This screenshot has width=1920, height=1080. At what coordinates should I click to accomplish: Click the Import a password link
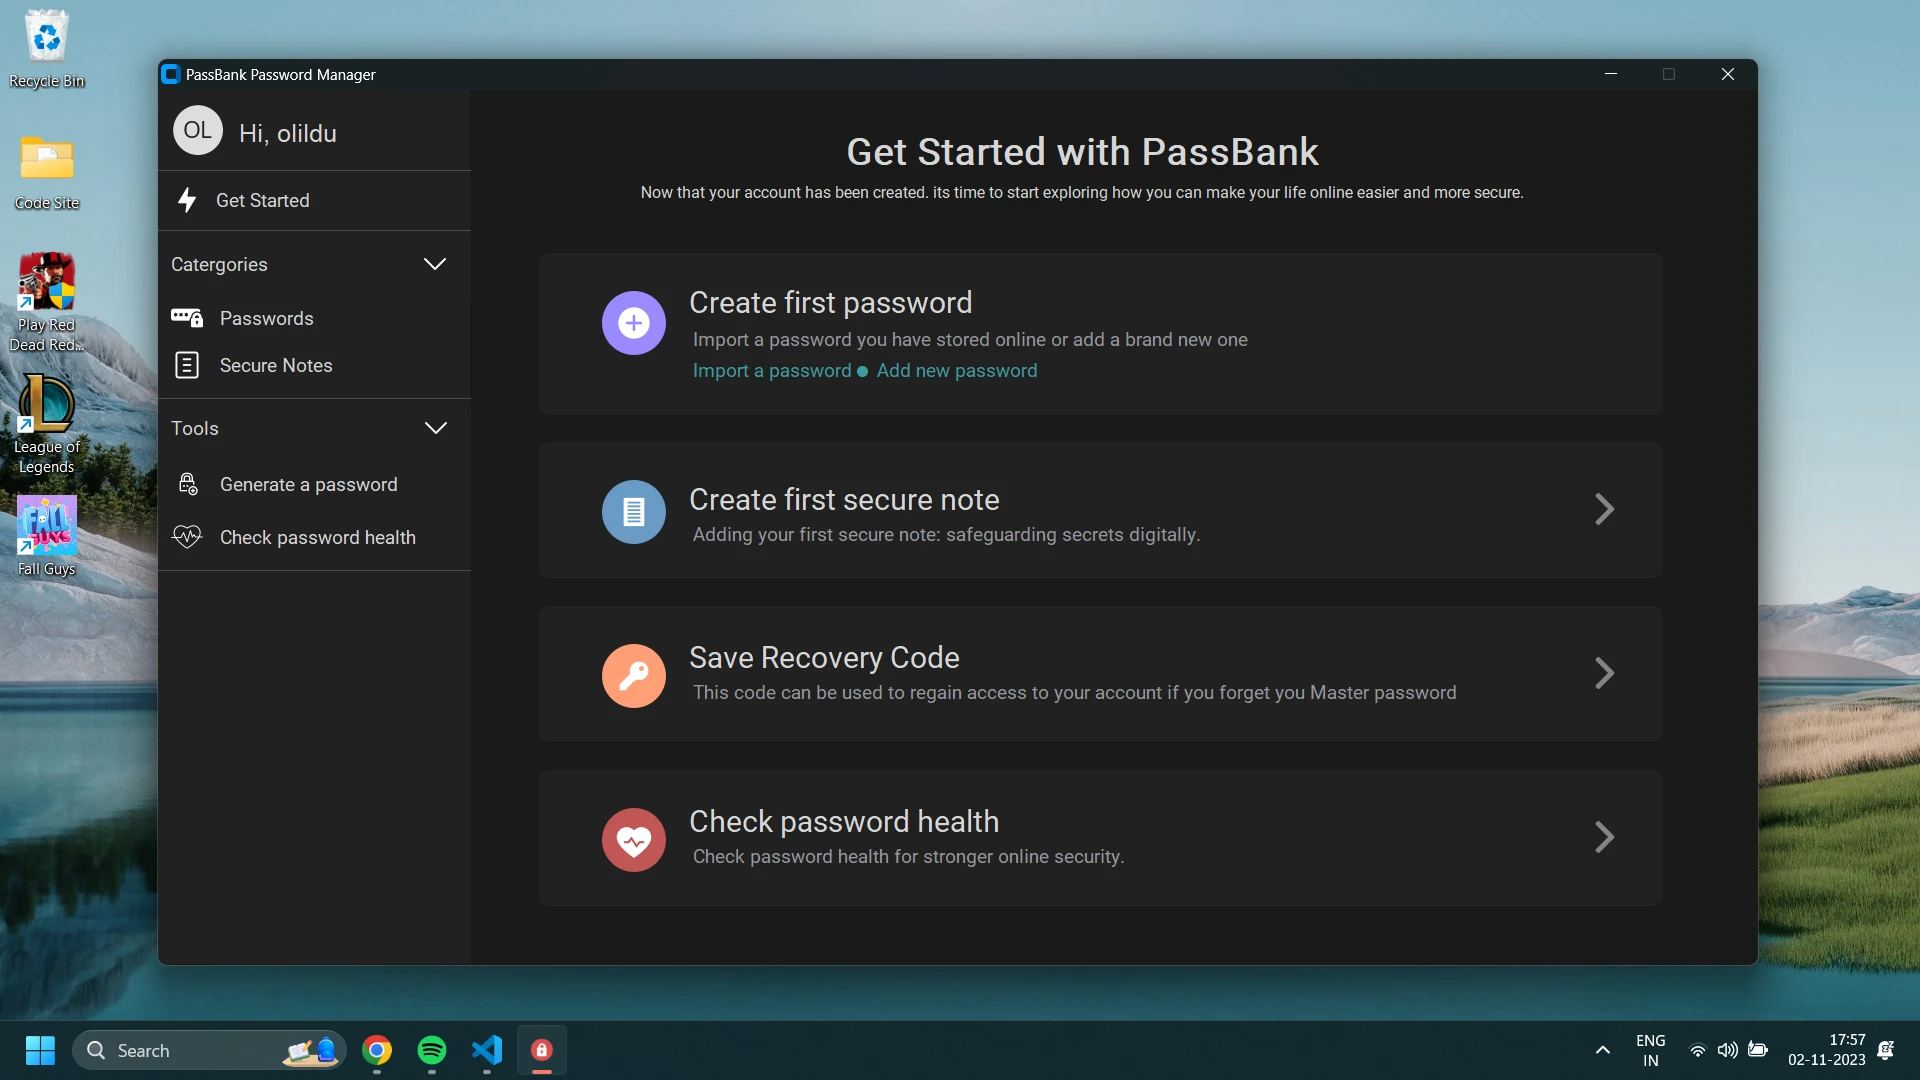771,371
